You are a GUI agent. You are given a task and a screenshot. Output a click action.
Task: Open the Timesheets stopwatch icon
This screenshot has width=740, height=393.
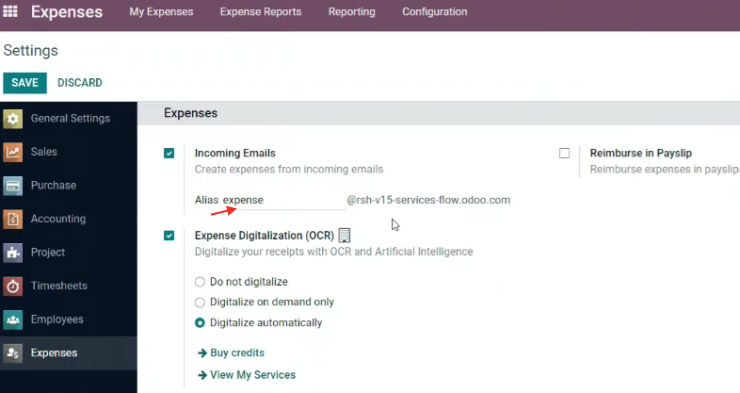coord(13,286)
